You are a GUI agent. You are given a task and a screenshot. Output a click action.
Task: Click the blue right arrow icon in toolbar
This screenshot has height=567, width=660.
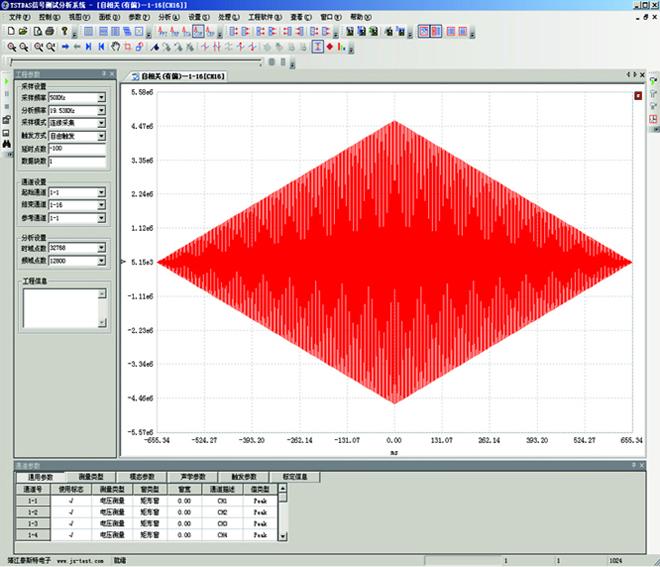[x=64, y=46]
